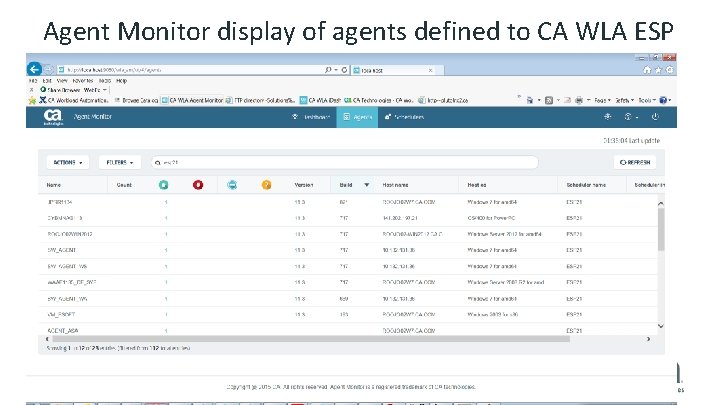Open the Edit menu

(47, 81)
